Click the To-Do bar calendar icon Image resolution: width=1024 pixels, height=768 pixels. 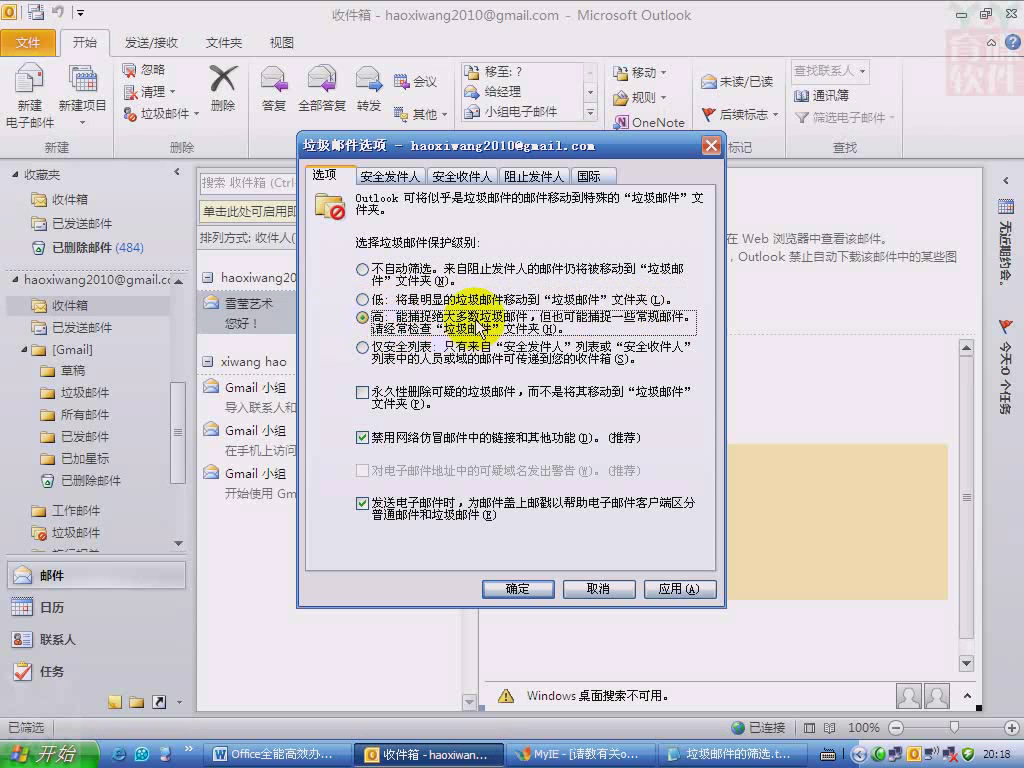[1006, 207]
